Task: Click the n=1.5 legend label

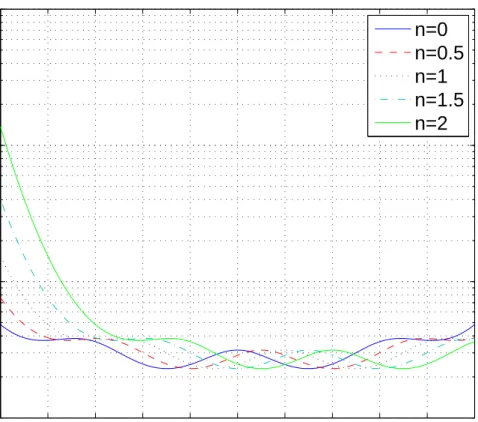Action: point(439,100)
